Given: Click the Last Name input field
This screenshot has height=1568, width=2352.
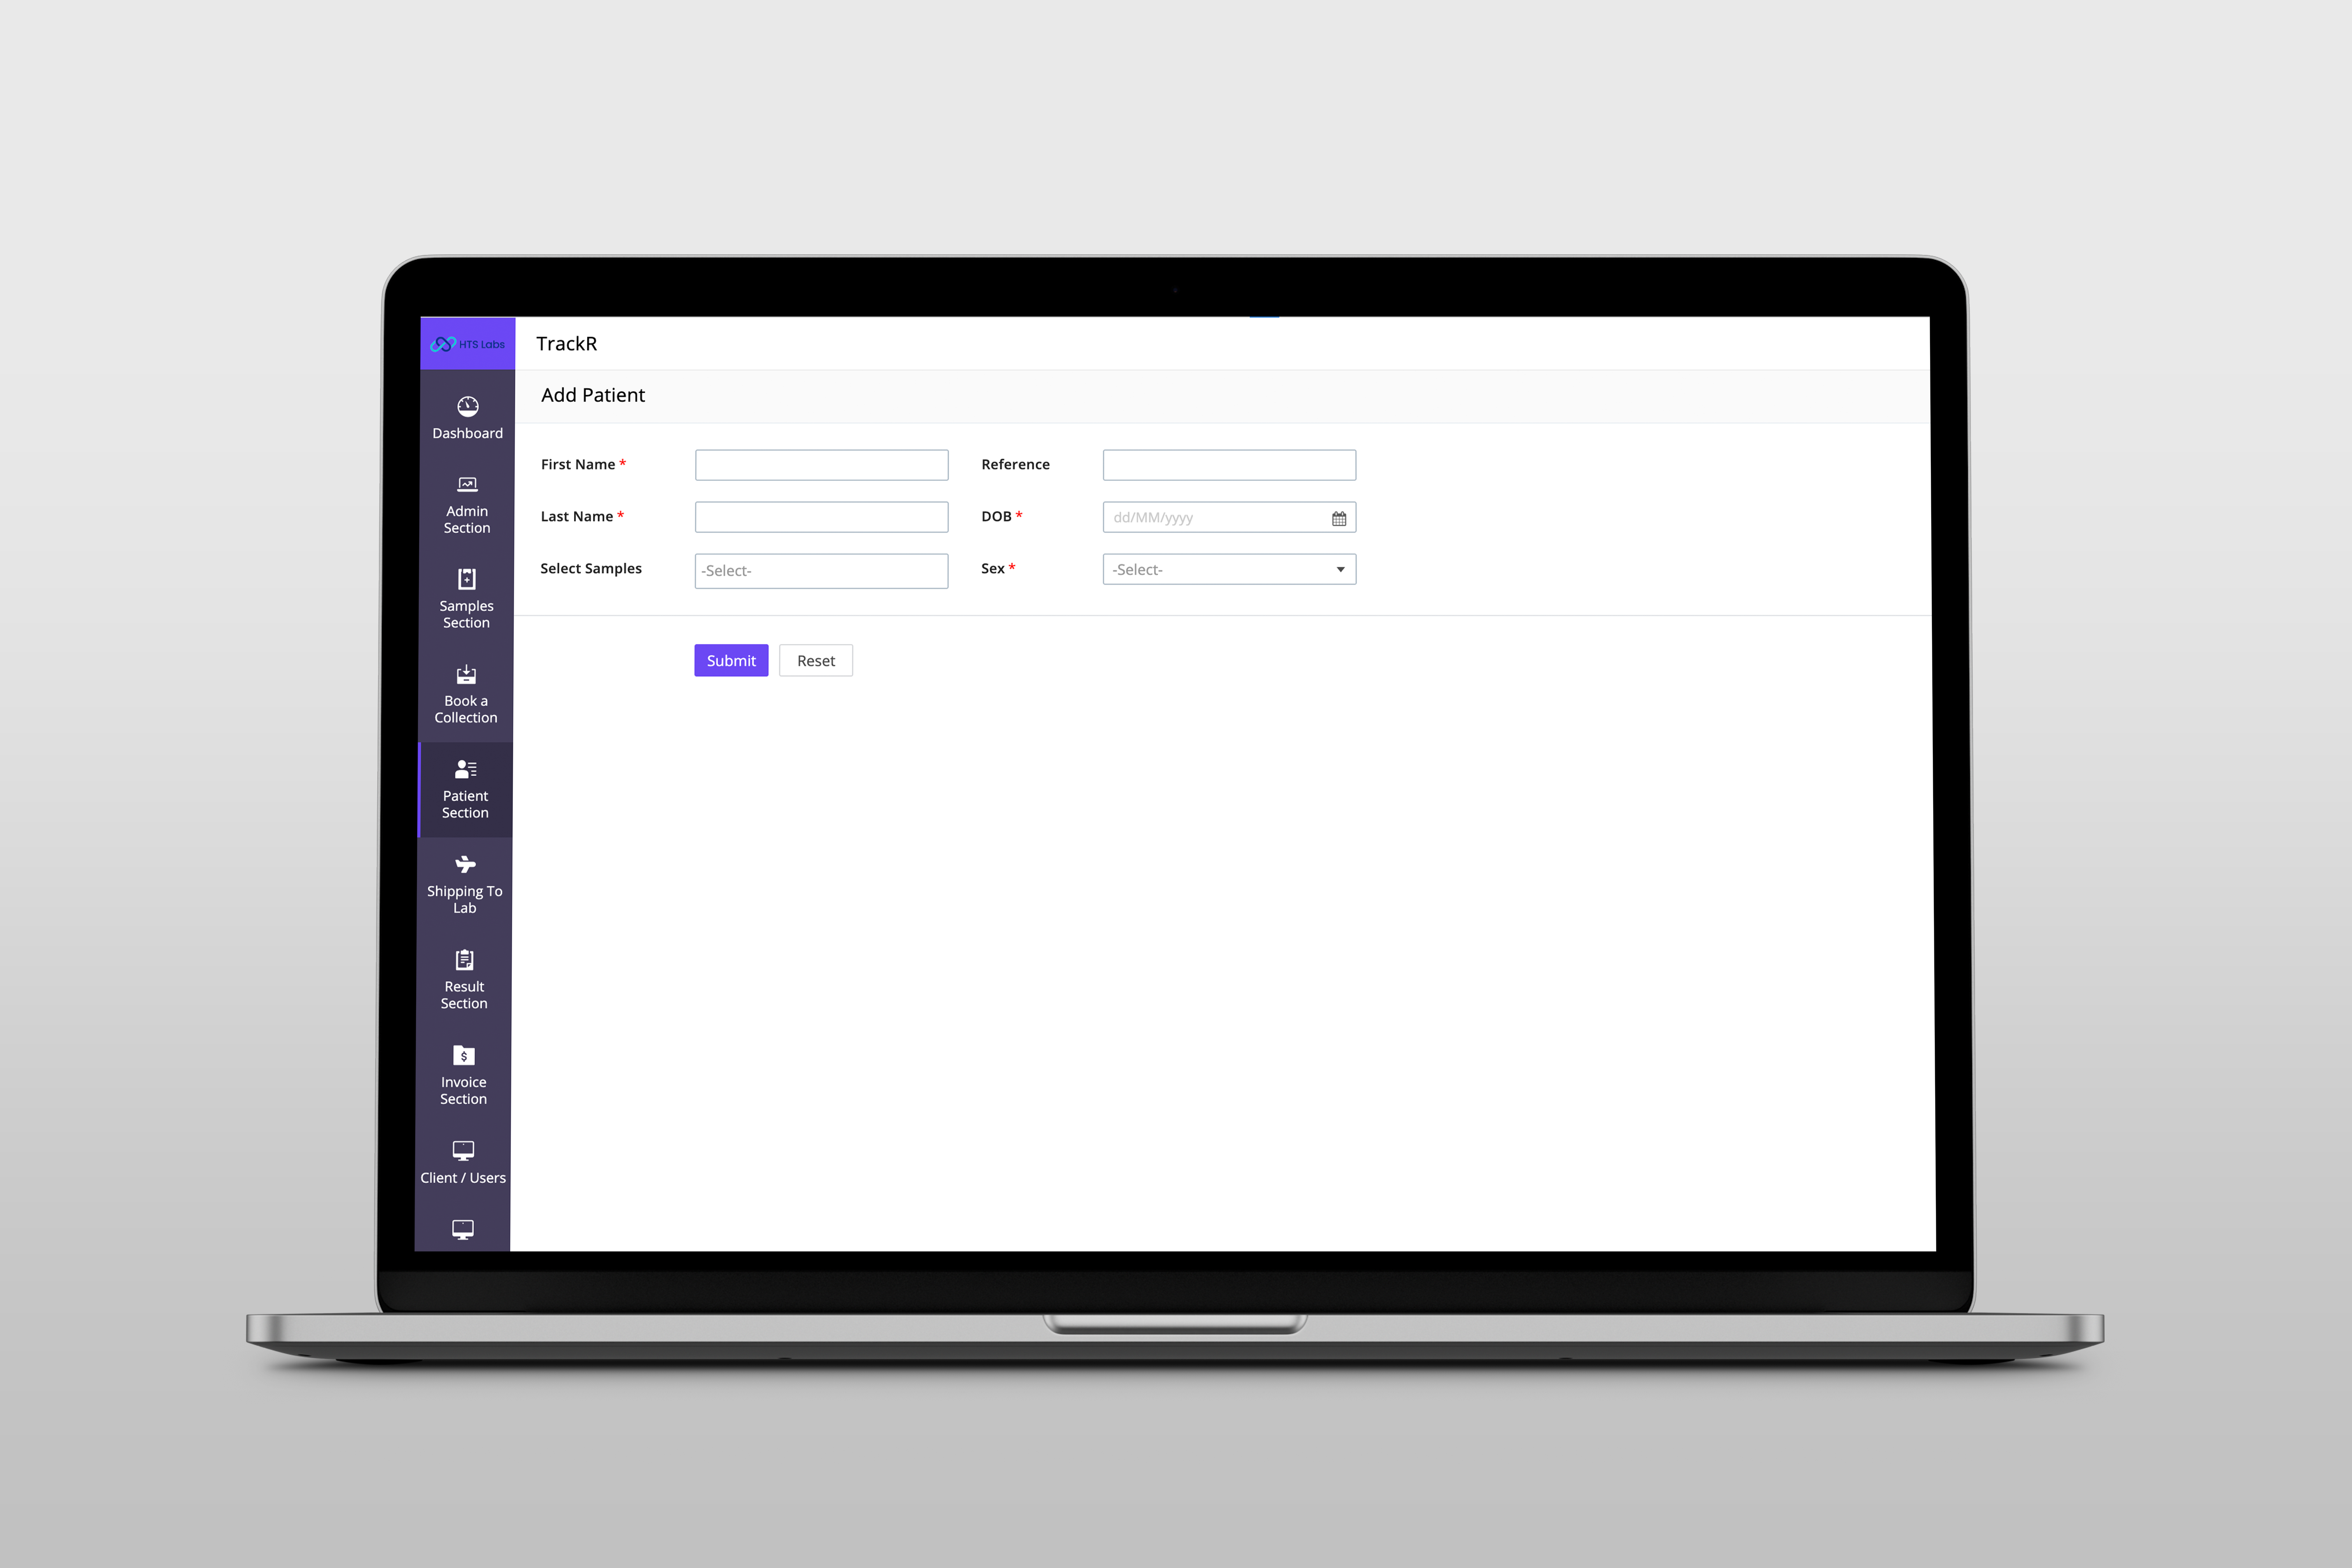Looking at the screenshot, I should [x=821, y=516].
